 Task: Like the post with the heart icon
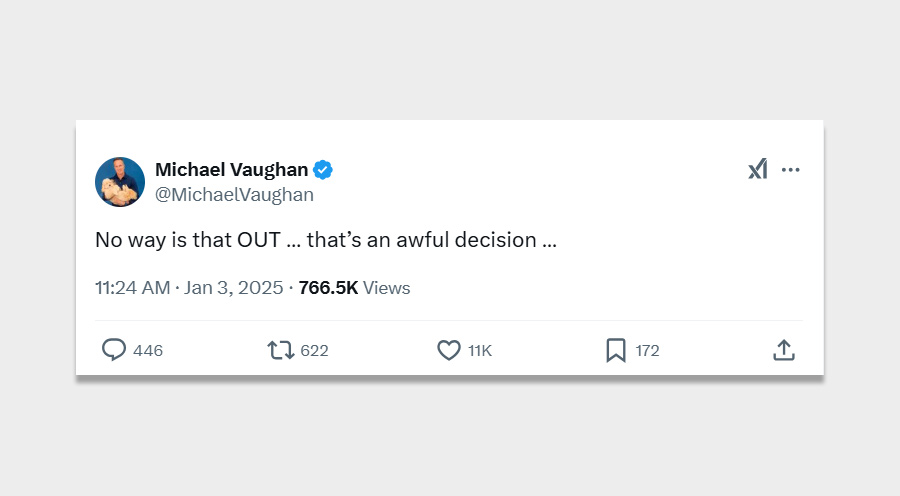click(449, 350)
